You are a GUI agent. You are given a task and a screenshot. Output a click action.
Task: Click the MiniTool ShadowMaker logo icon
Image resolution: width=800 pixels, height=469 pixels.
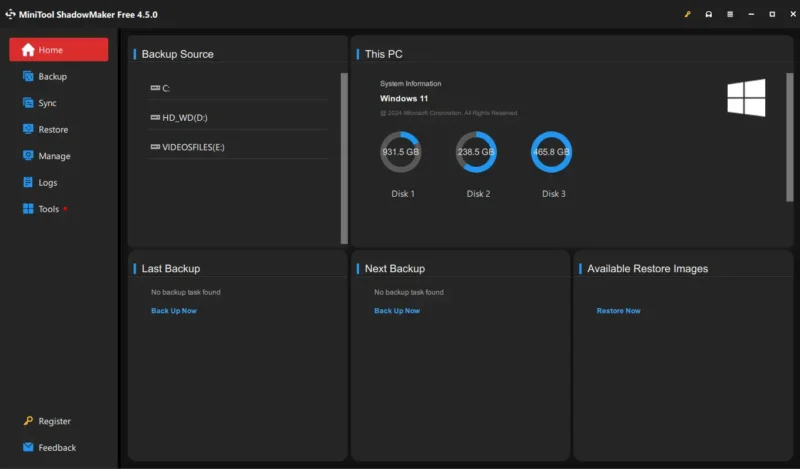click(x=10, y=14)
